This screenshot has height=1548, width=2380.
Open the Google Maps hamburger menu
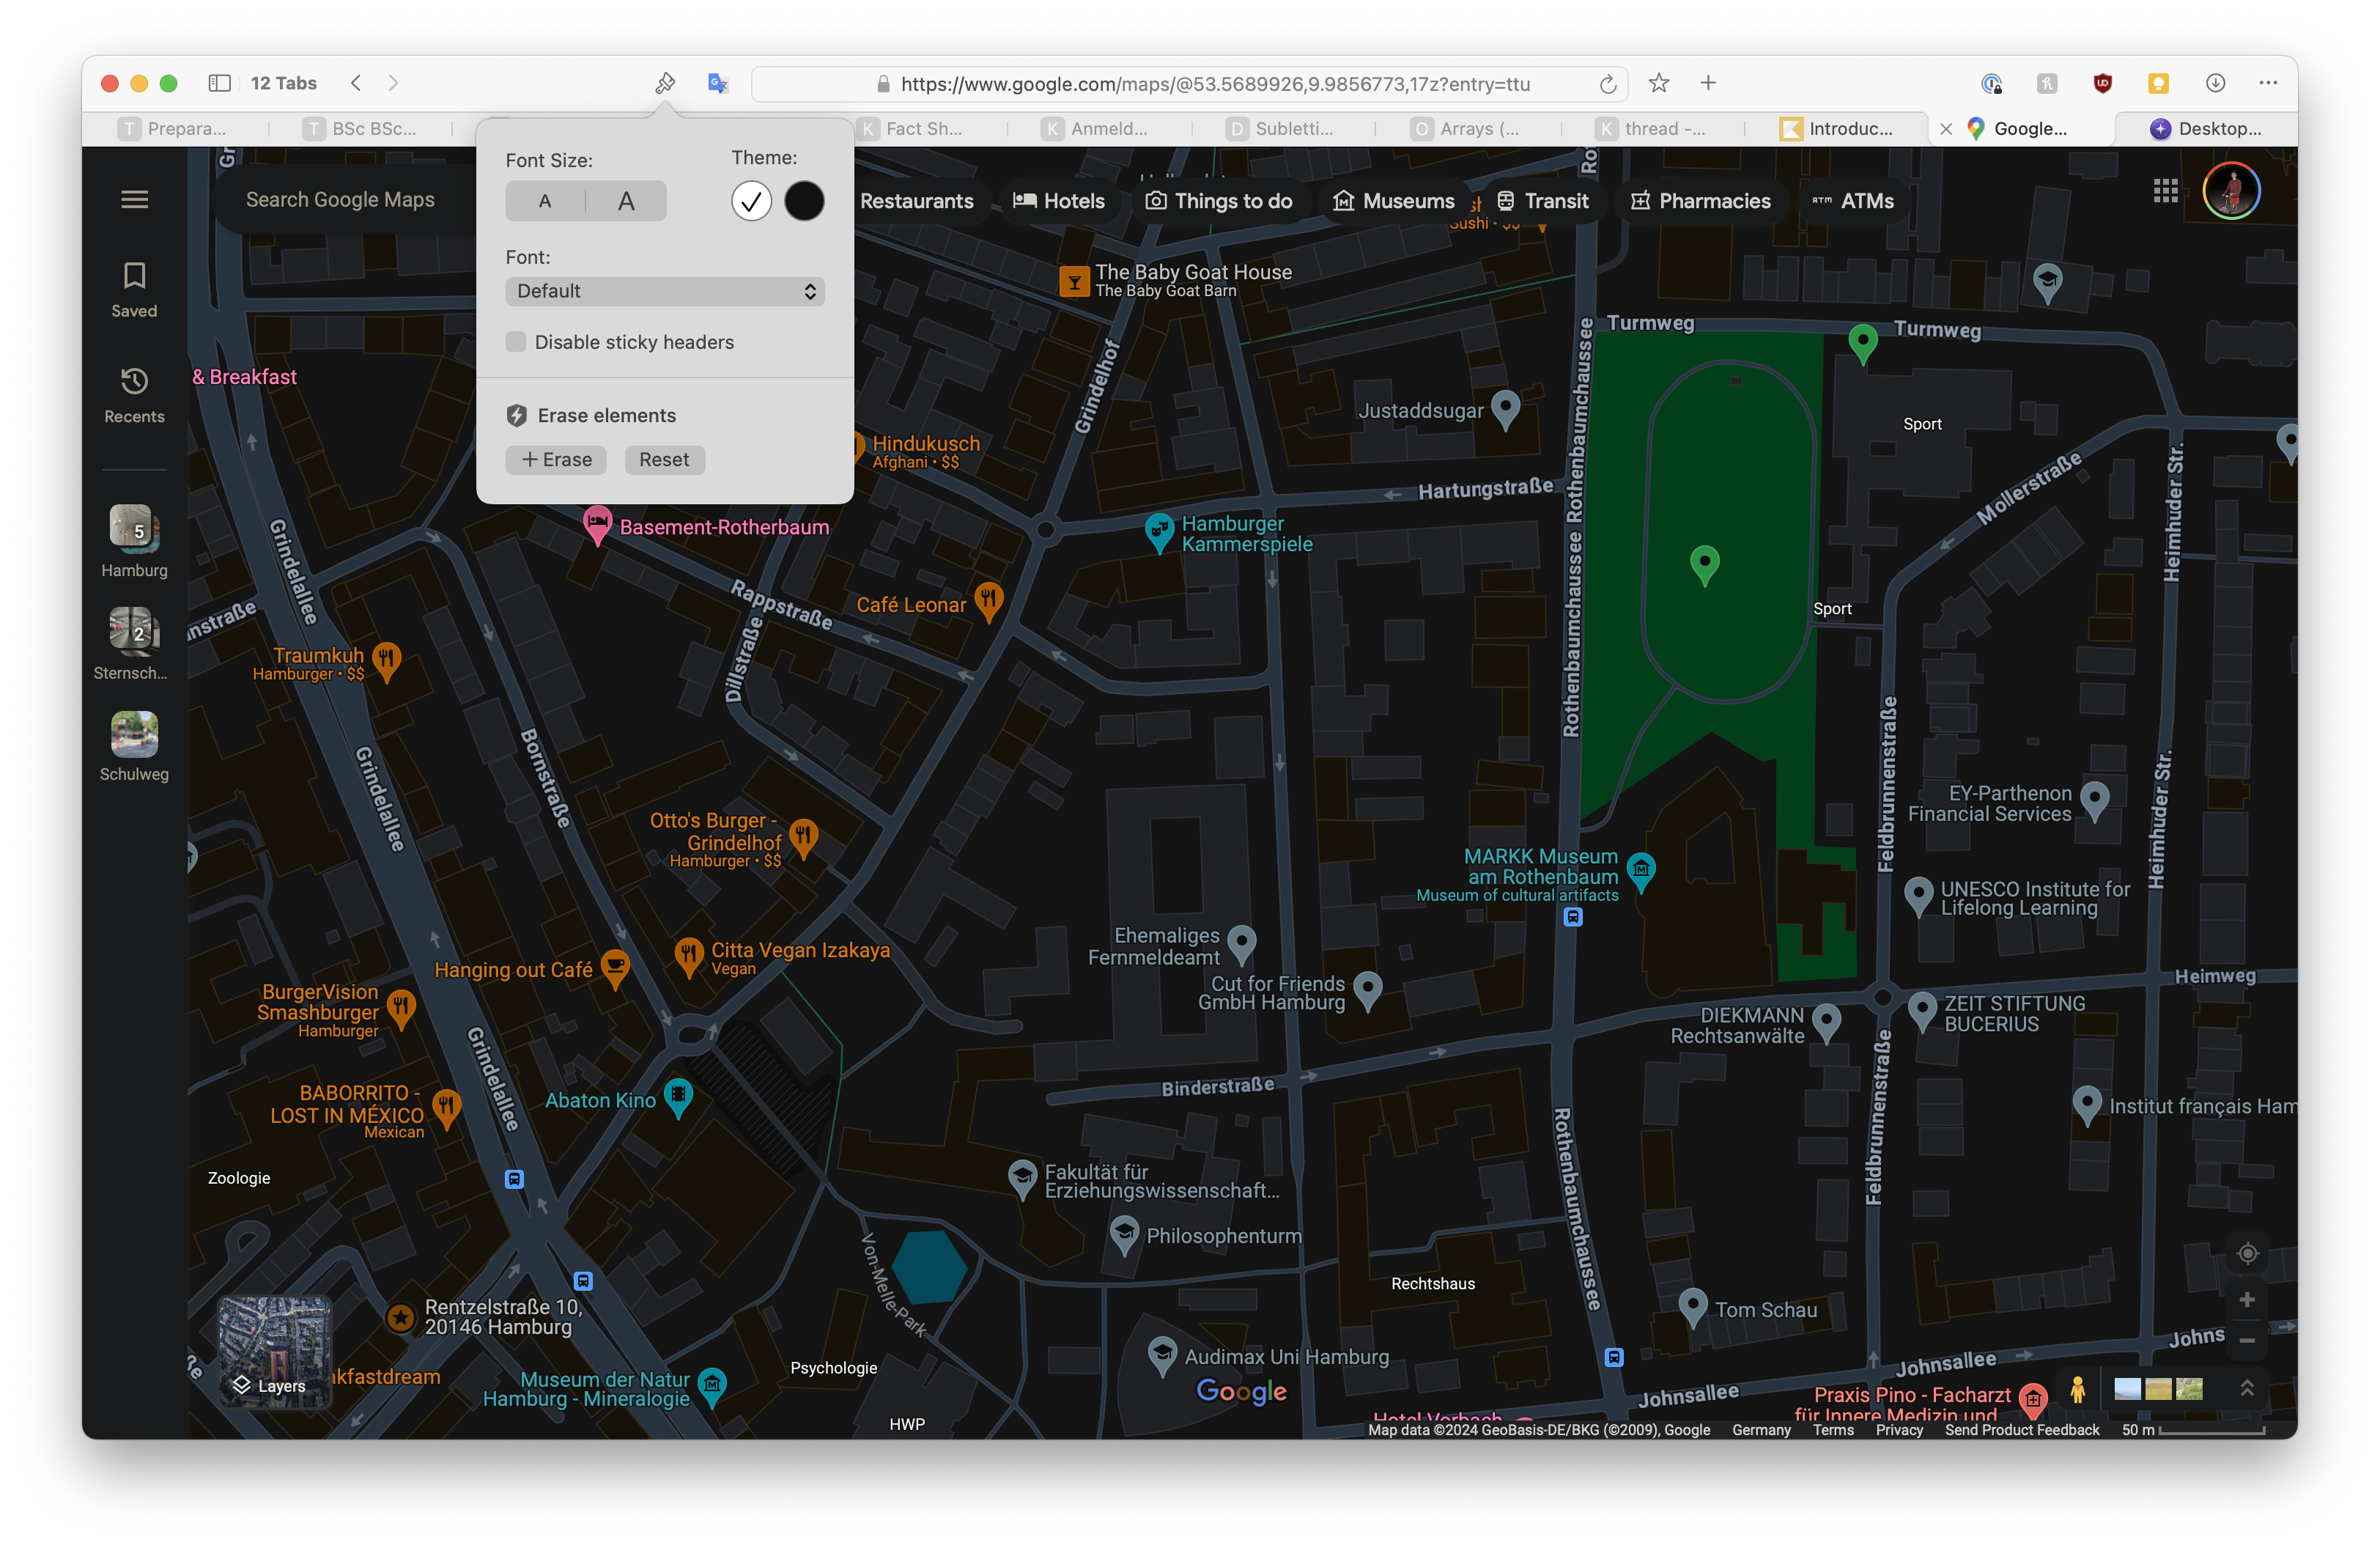134,200
